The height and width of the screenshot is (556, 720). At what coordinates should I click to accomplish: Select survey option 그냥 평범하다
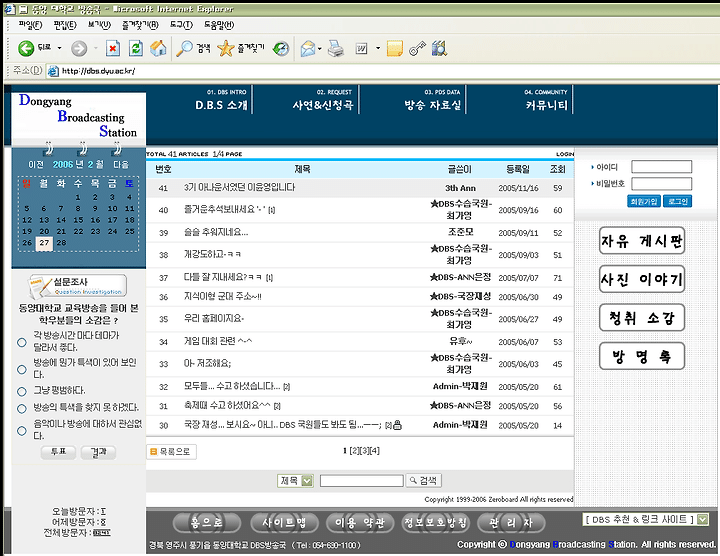22,391
